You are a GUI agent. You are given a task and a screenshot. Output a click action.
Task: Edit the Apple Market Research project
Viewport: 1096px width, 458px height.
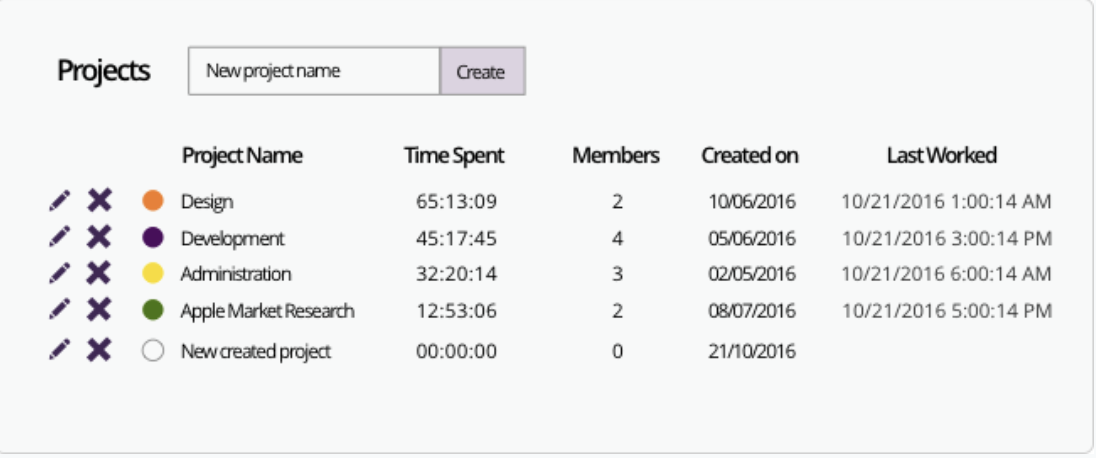point(60,310)
